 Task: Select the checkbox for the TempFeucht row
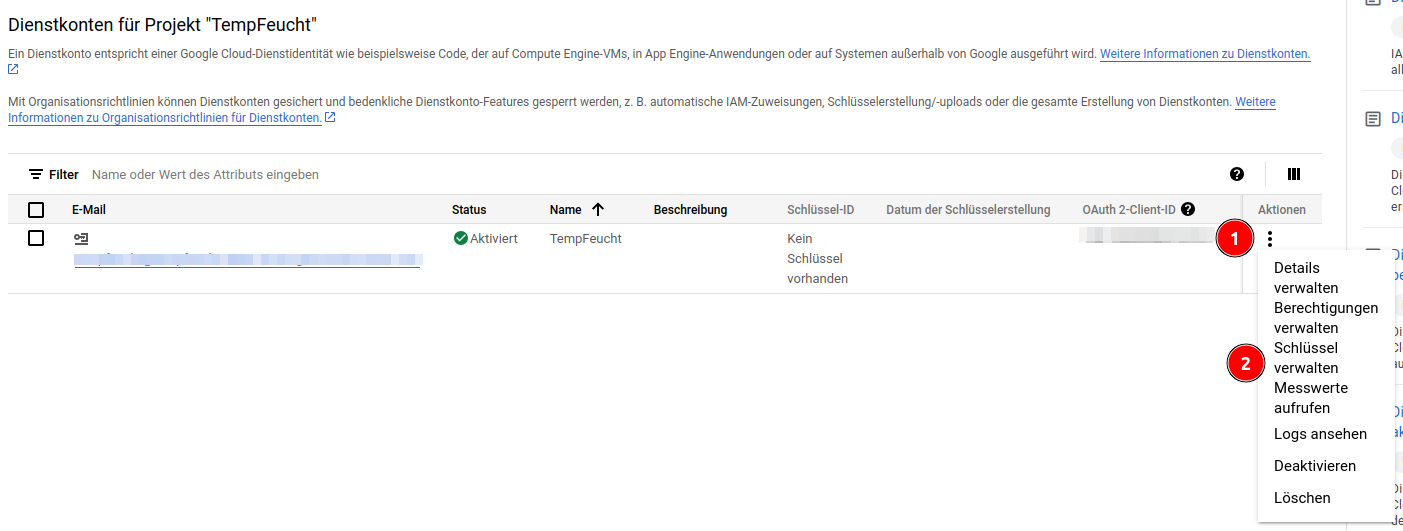click(36, 238)
